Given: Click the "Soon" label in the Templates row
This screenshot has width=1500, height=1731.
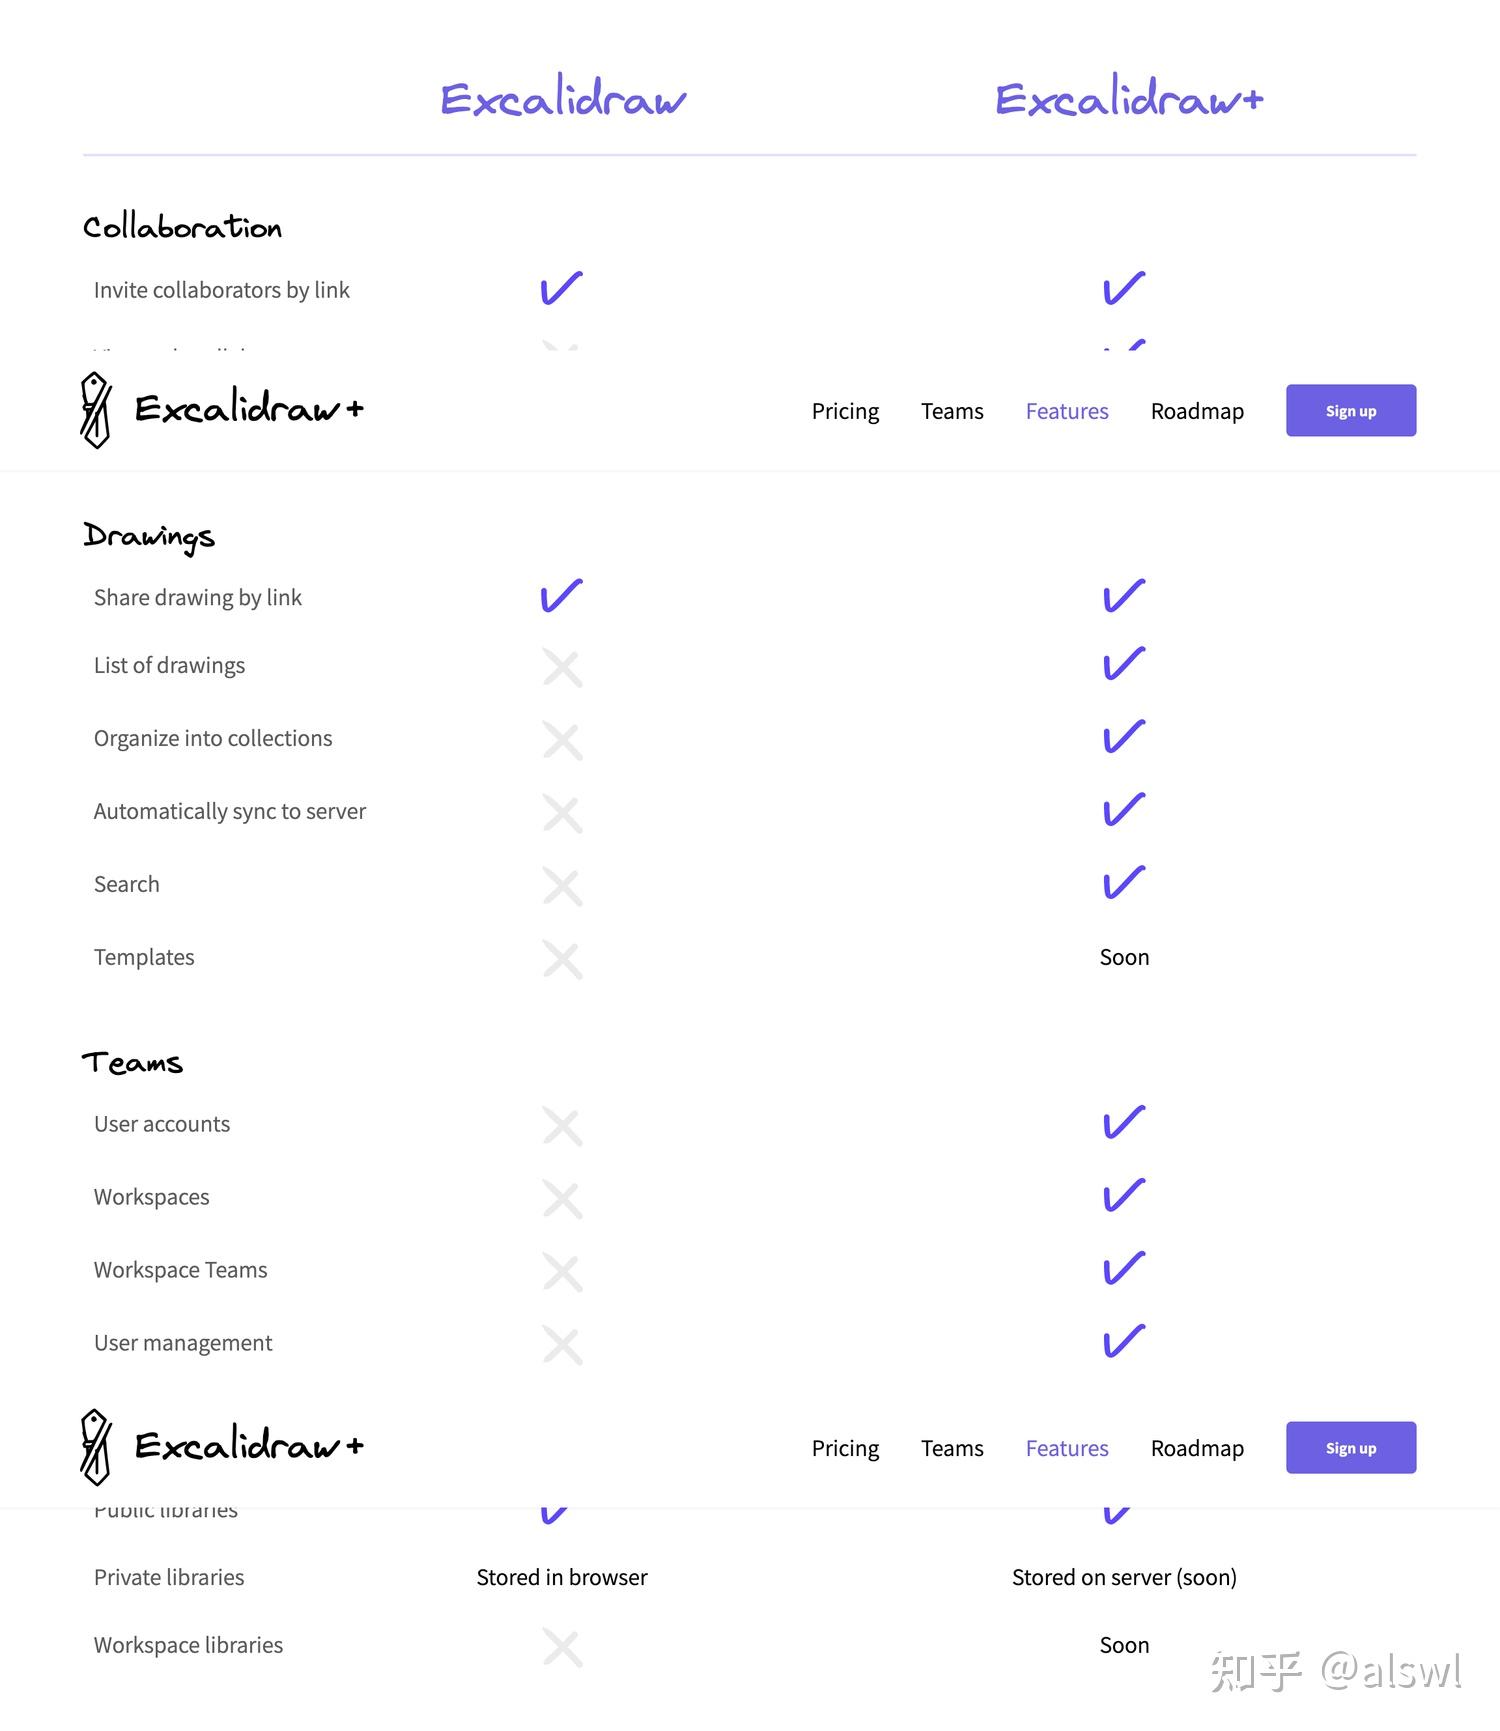Looking at the screenshot, I should (1124, 957).
